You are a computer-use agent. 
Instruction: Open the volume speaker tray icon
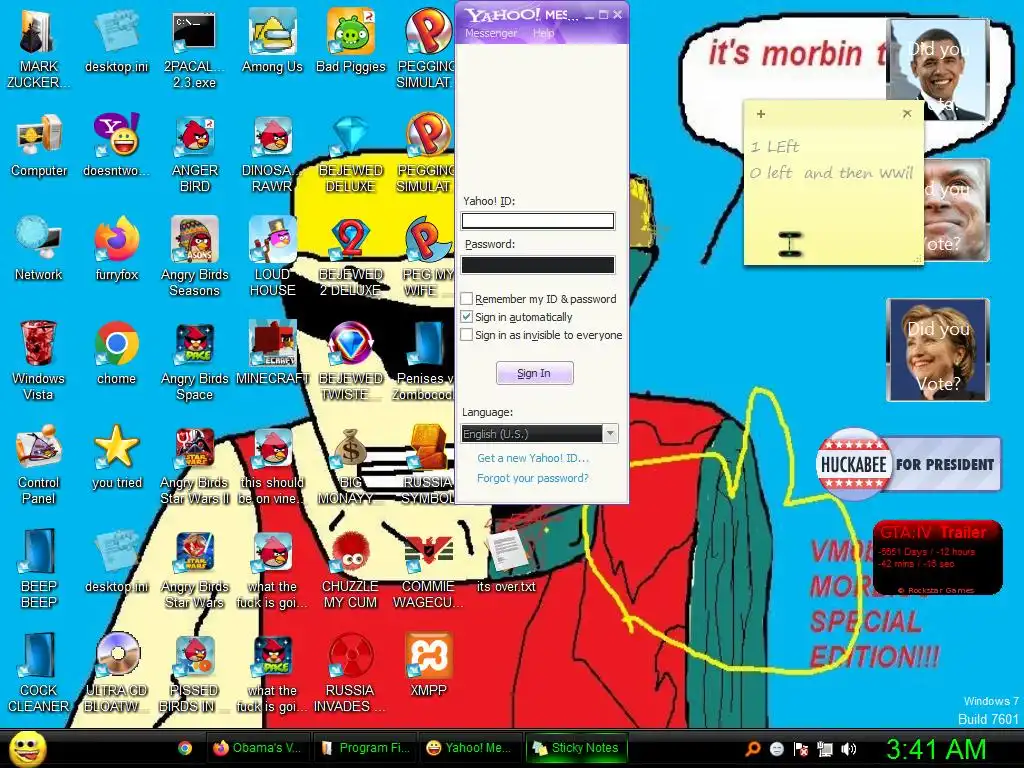(x=848, y=748)
